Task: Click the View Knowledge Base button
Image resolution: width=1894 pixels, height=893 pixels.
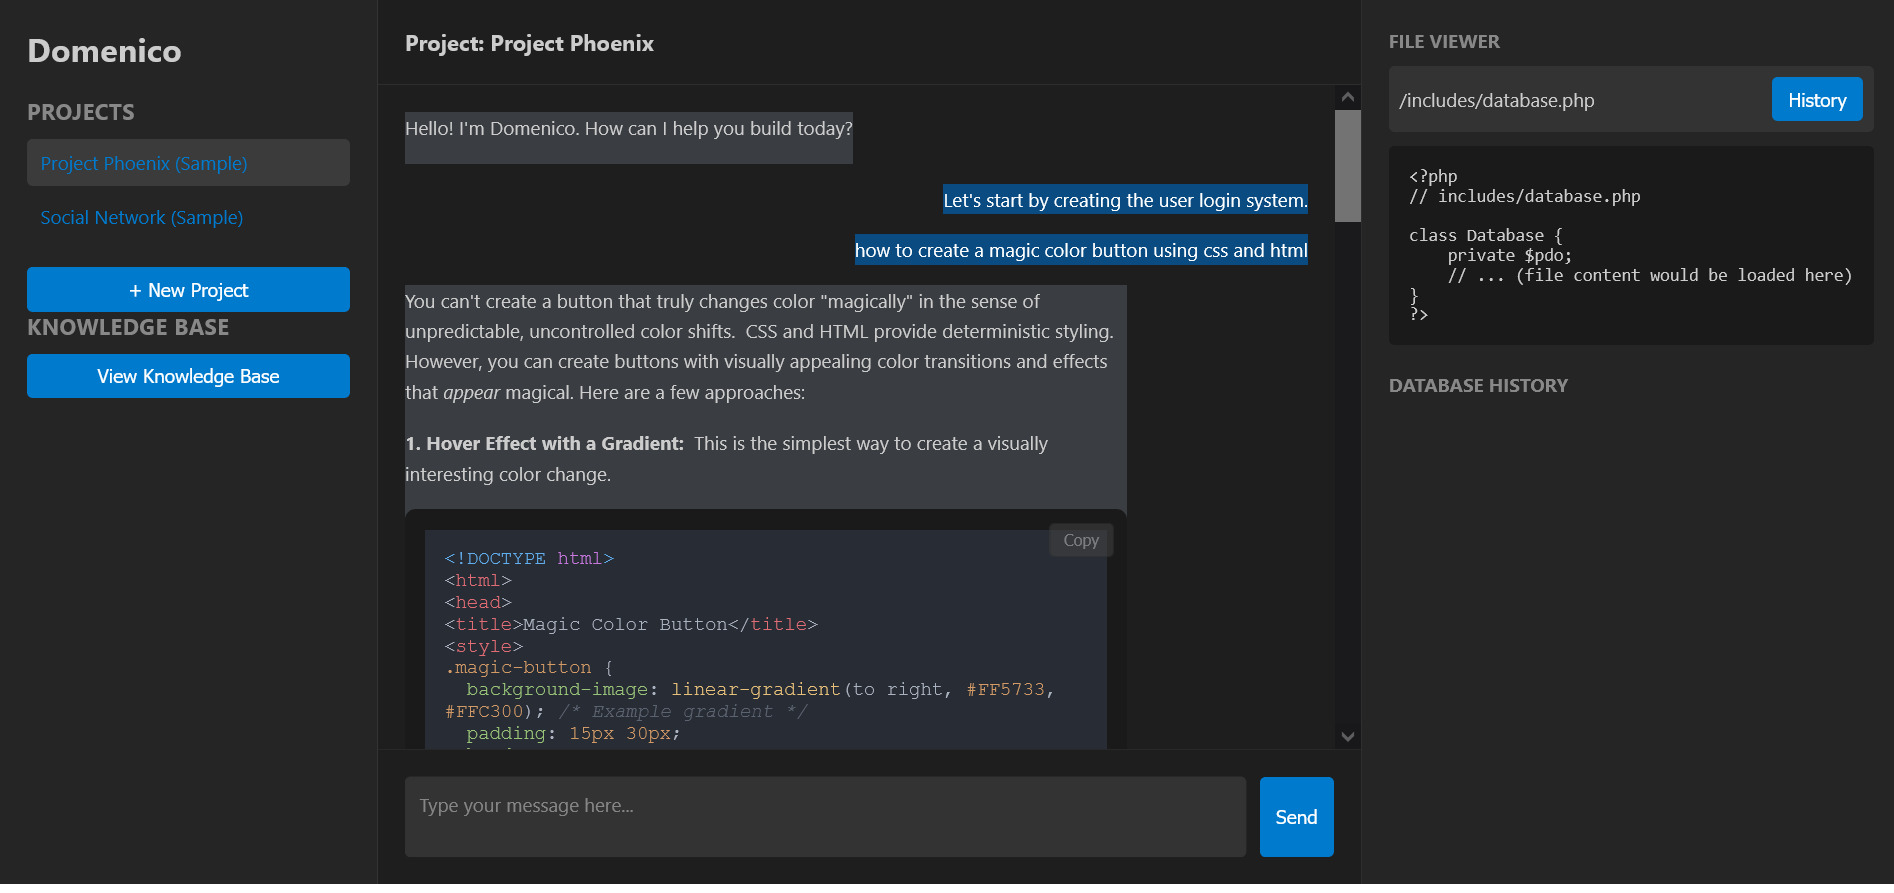Action: (188, 377)
